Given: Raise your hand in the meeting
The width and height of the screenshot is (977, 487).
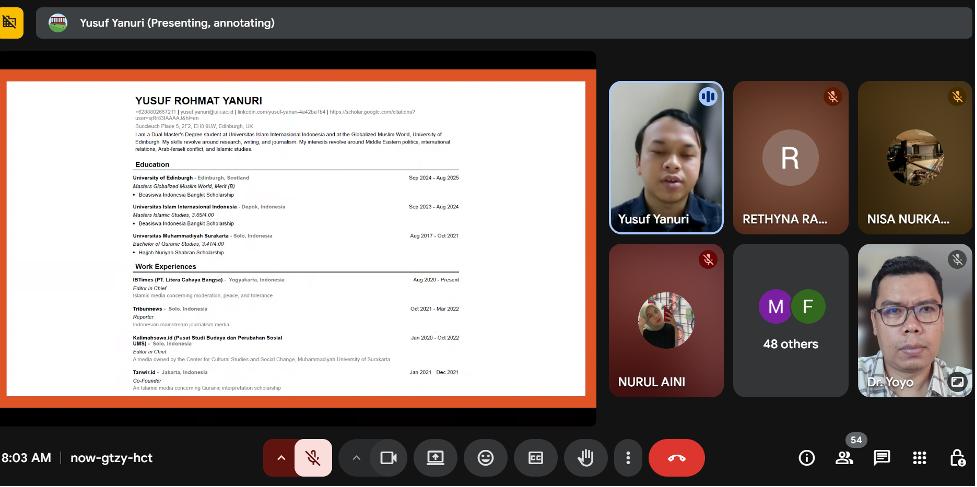Looking at the screenshot, I should [x=586, y=458].
